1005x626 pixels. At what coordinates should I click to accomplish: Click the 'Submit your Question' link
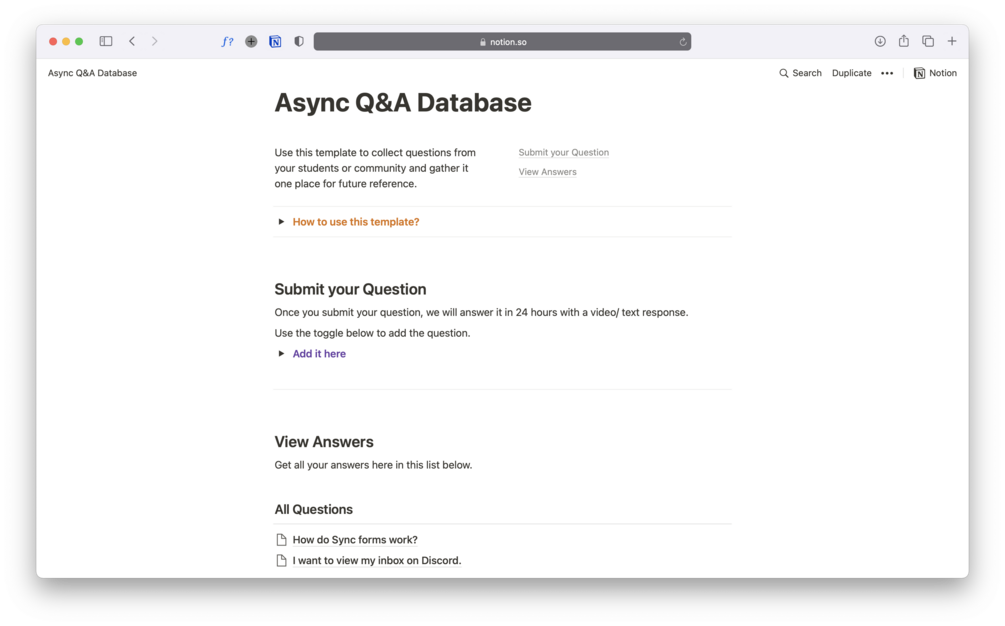pyautogui.click(x=563, y=152)
